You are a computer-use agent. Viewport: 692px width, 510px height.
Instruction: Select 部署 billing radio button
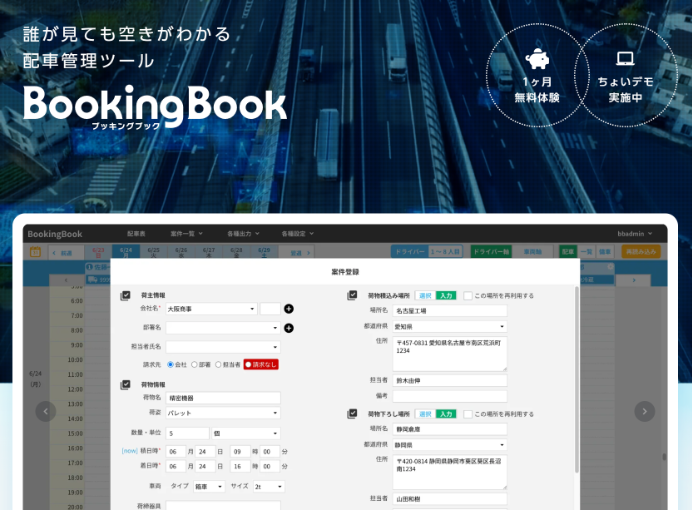[x=194, y=364]
